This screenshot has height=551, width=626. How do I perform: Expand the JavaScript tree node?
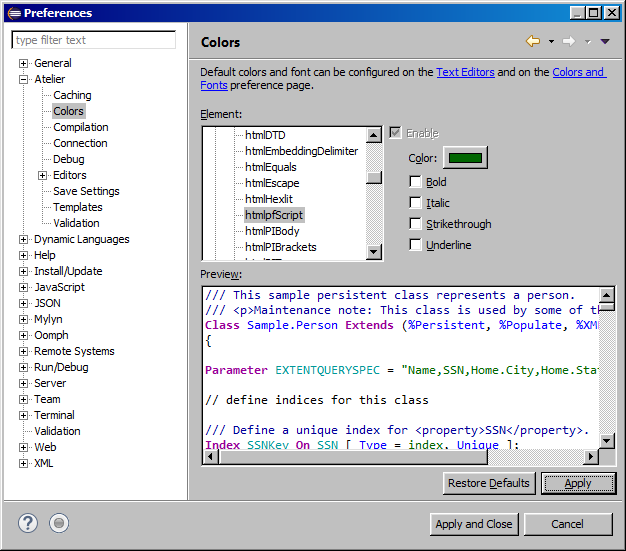[x=24, y=287]
